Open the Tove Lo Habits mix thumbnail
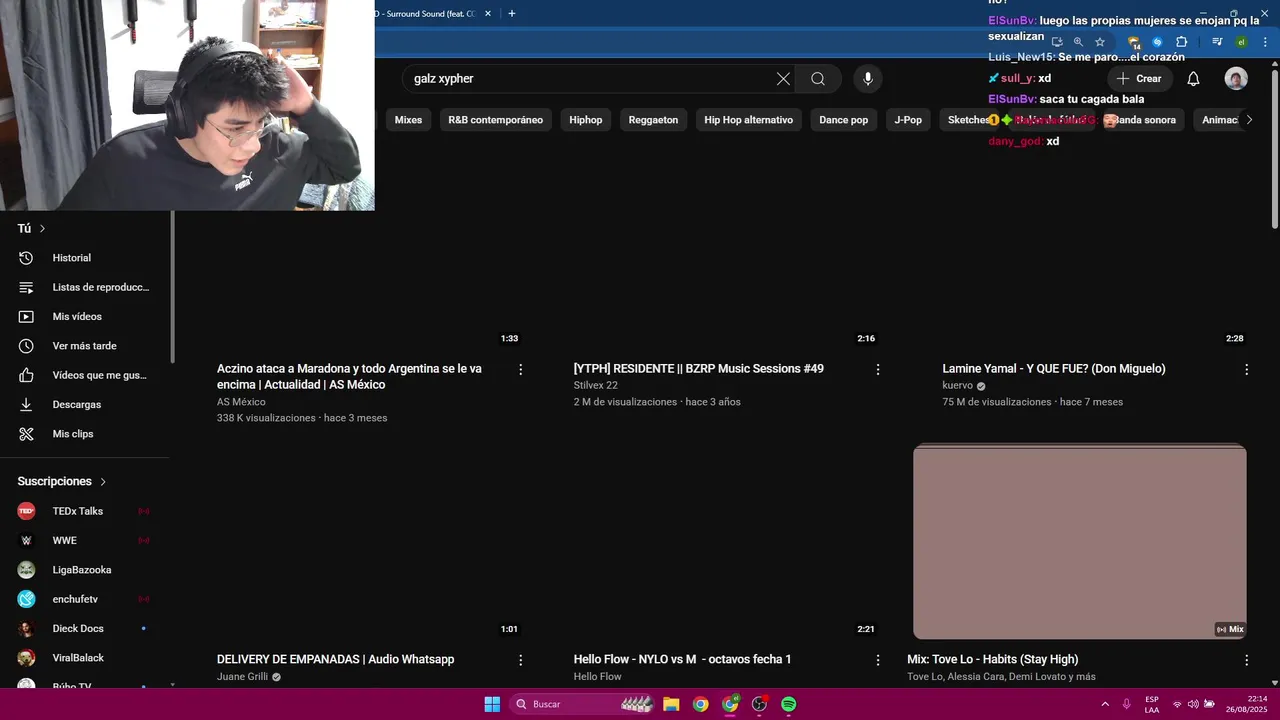The height and width of the screenshot is (720, 1280). [1080, 541]
